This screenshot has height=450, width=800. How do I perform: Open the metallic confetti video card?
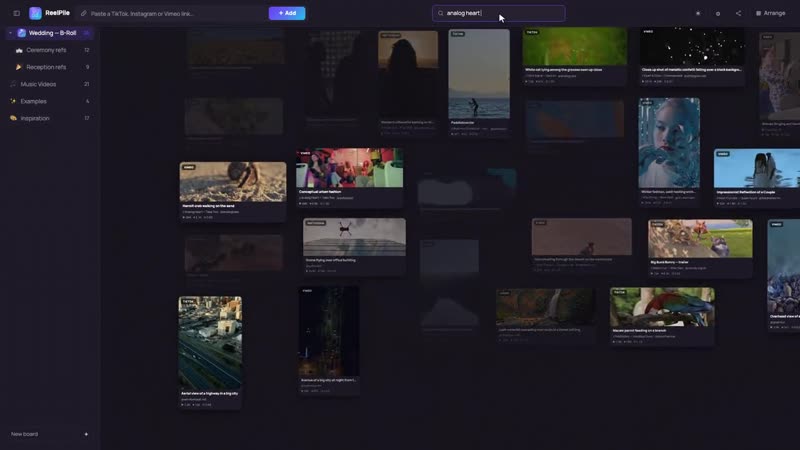point(692,56)
